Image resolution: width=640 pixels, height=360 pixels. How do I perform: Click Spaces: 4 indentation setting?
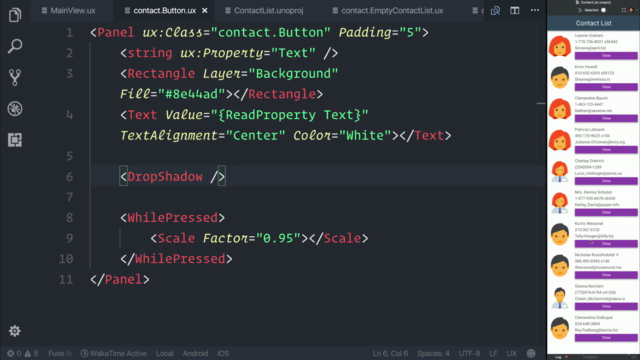[x=433, y=353]
